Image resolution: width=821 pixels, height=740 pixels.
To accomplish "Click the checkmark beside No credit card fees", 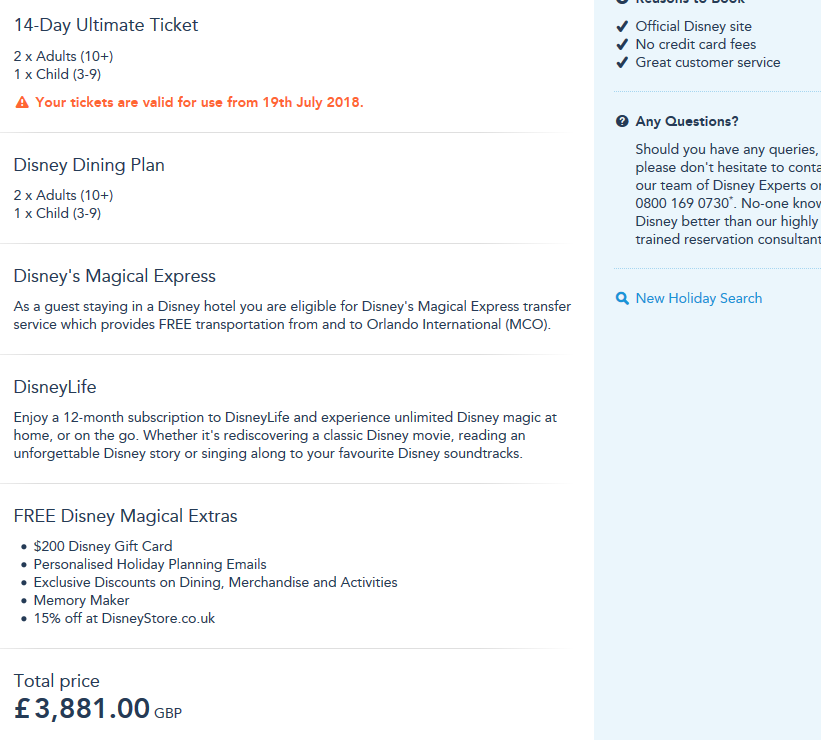I will click(x=622, y=44).
